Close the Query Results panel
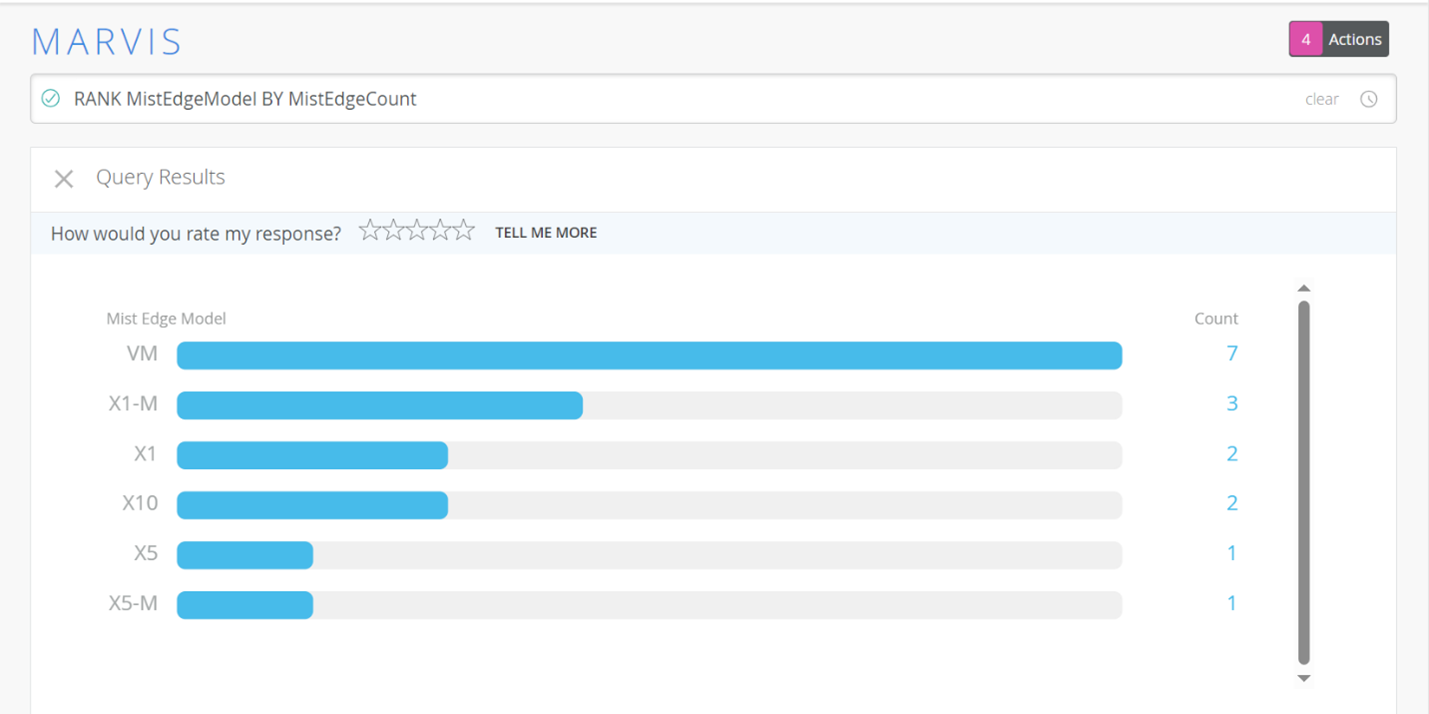The image size is (1429, 714). click(x=64, y=179)
